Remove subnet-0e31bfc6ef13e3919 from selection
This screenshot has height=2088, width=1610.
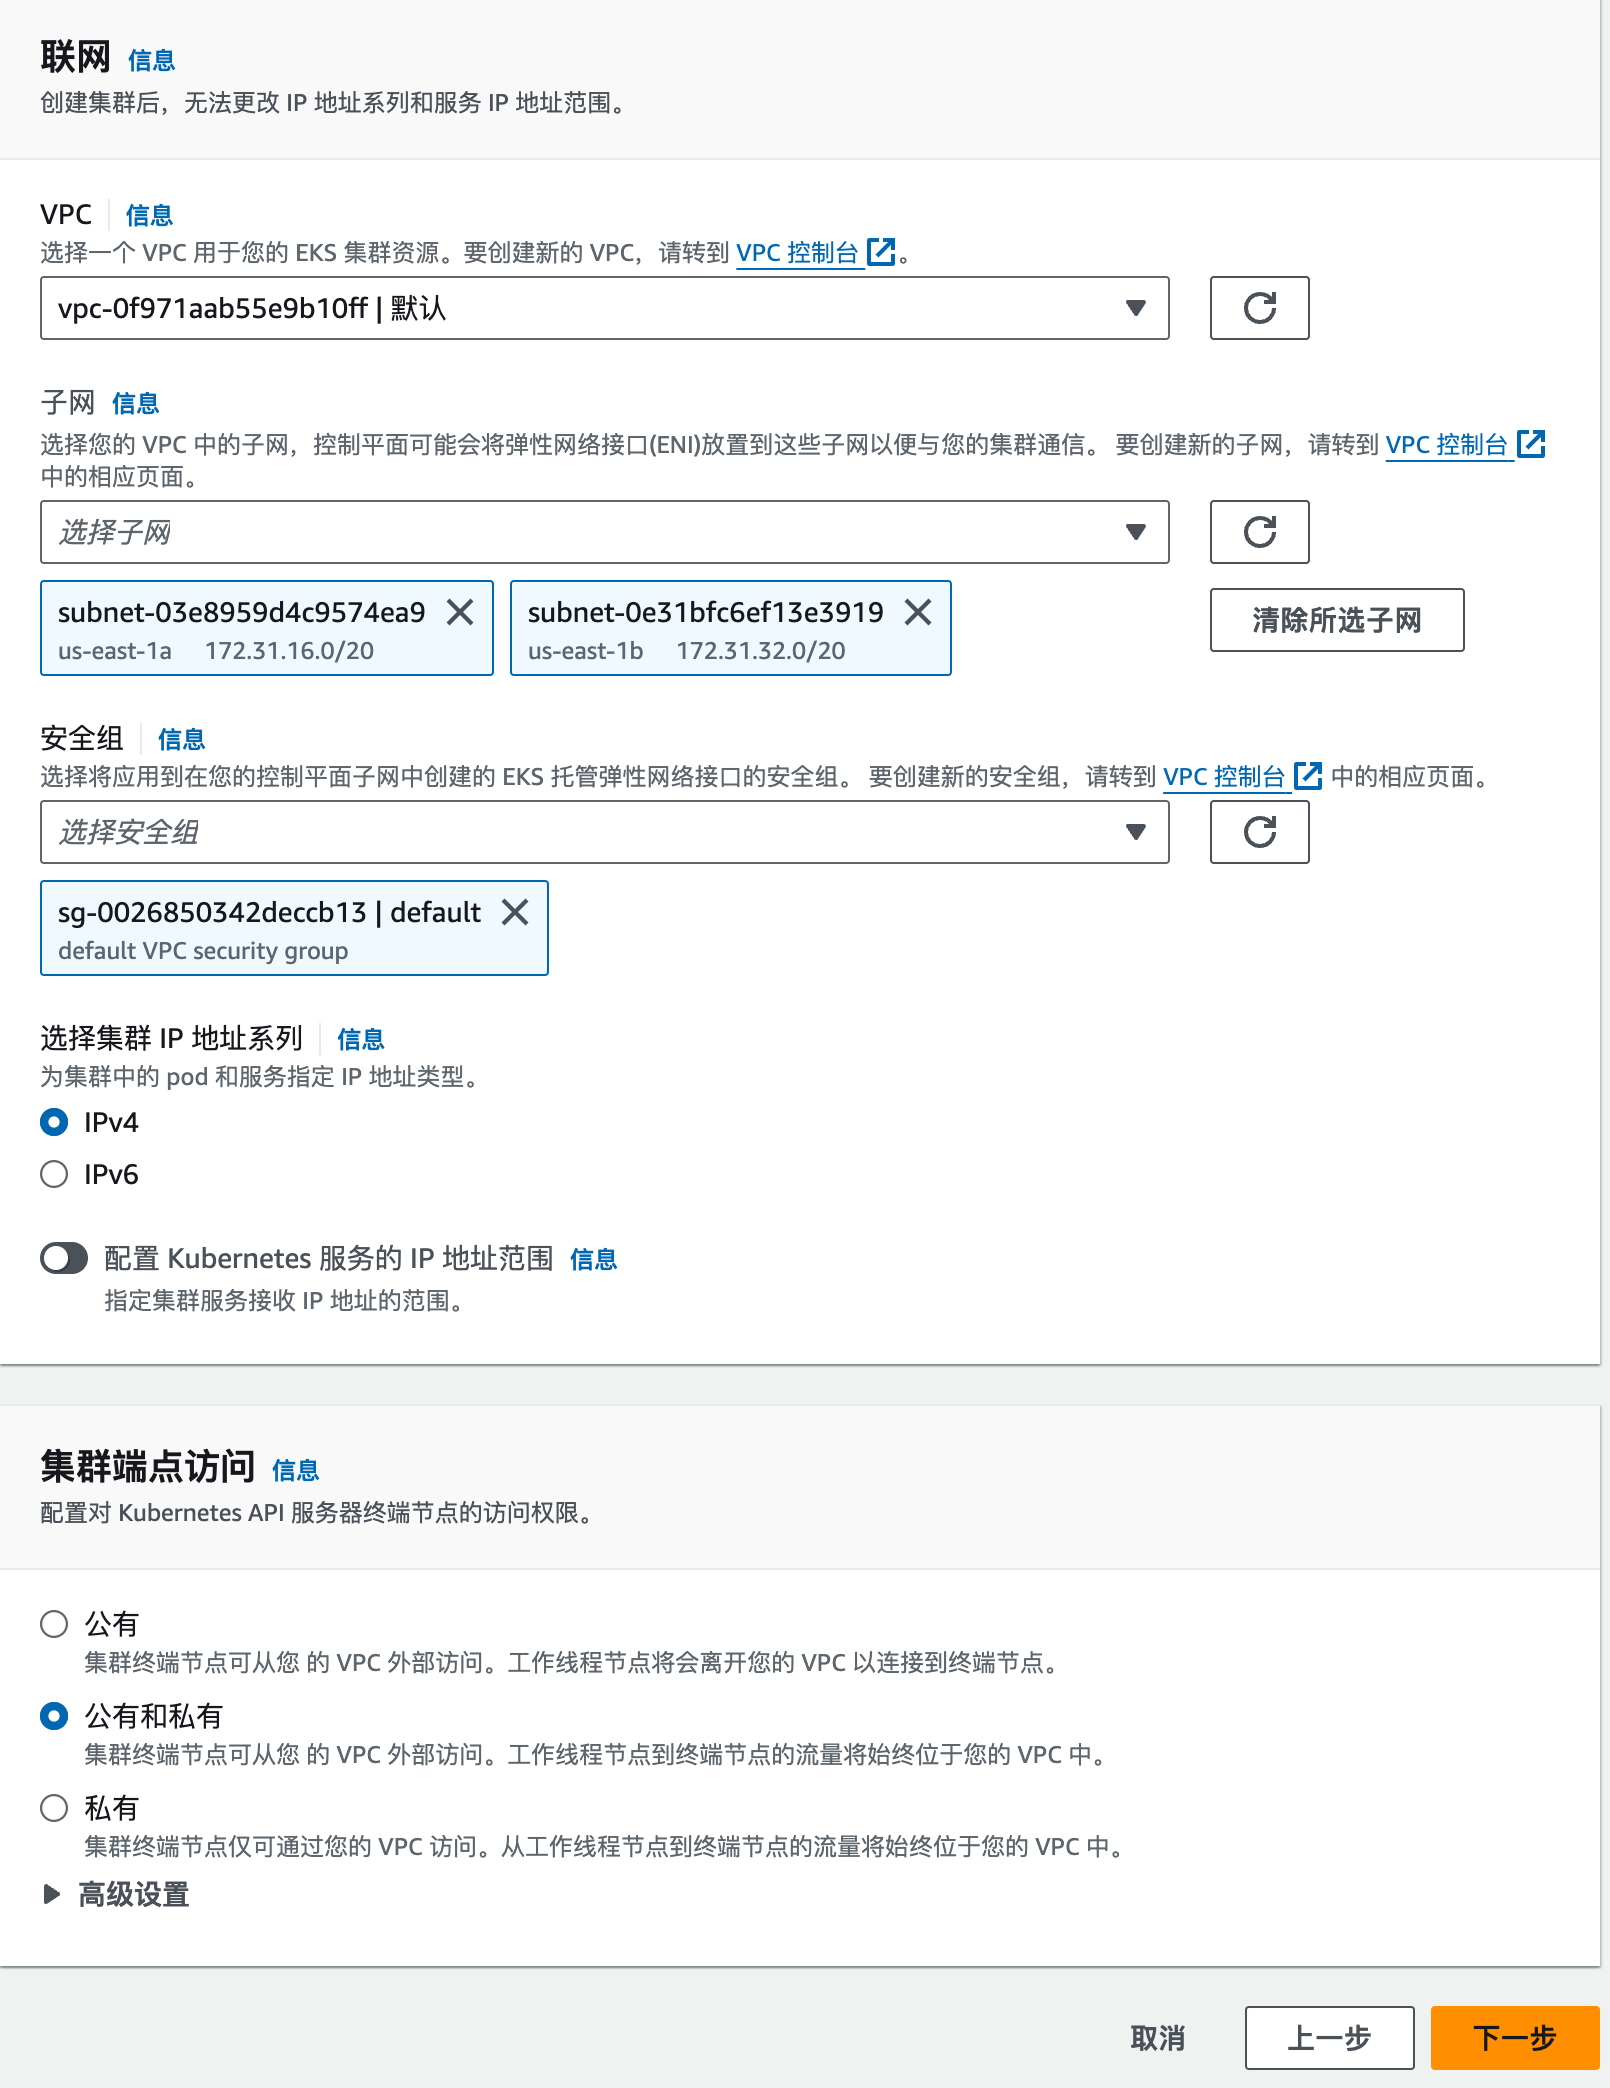(918, 612)
